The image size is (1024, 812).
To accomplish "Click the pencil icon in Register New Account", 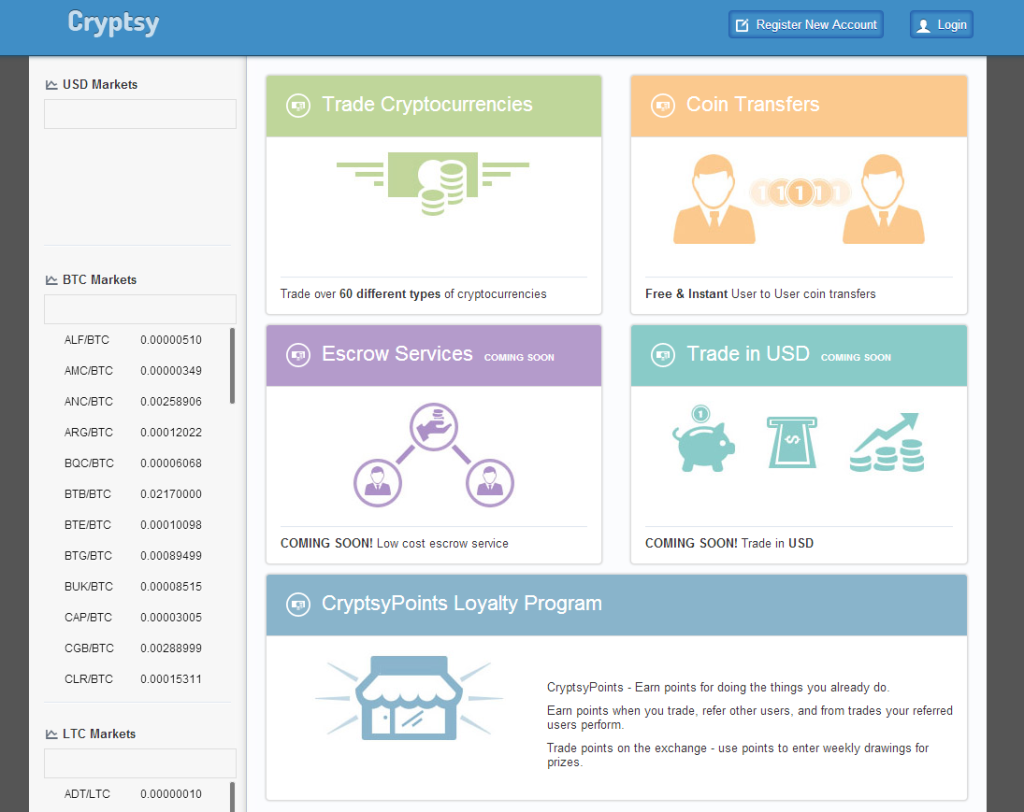I will pyautogui.click(x=742, y=25).
